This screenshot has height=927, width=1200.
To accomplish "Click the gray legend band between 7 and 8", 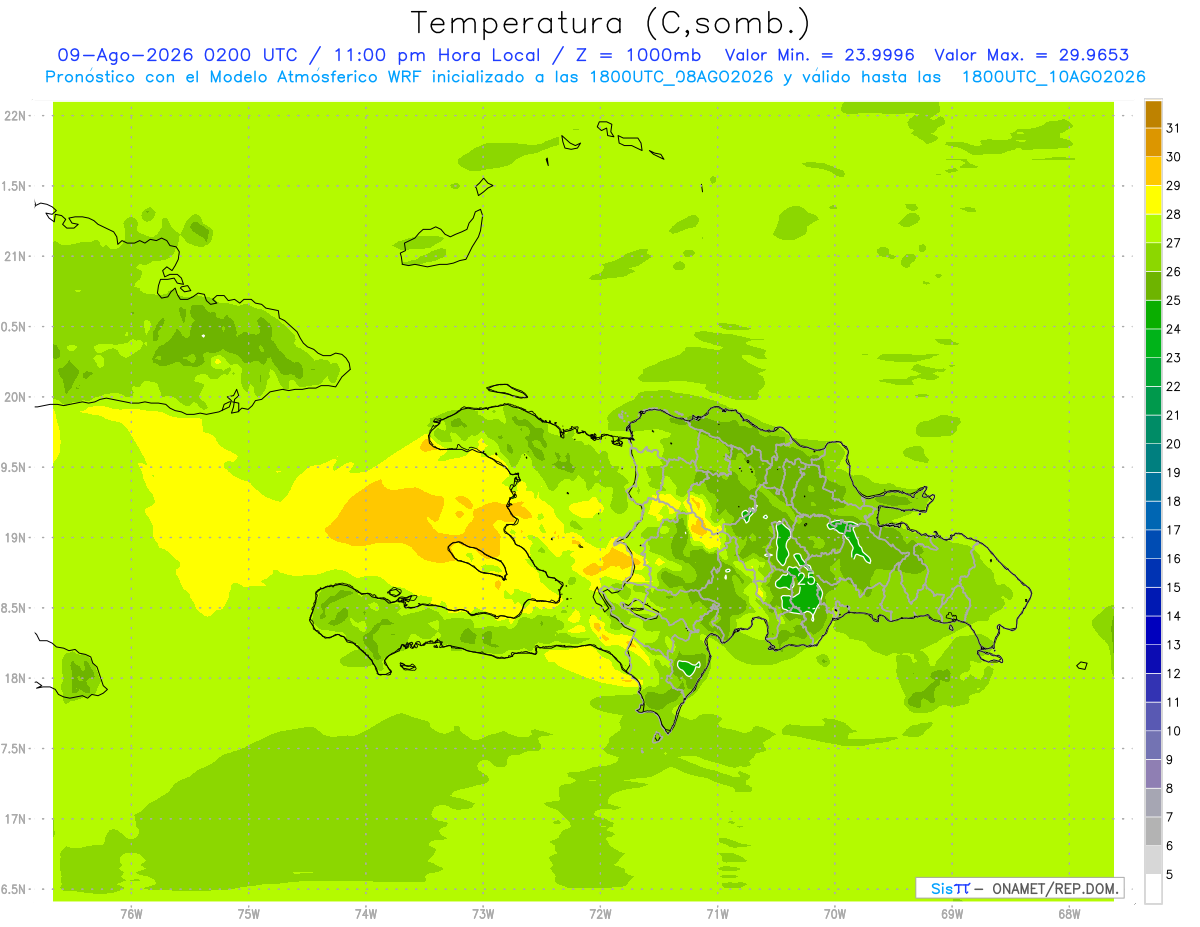I will (1153, 802).
